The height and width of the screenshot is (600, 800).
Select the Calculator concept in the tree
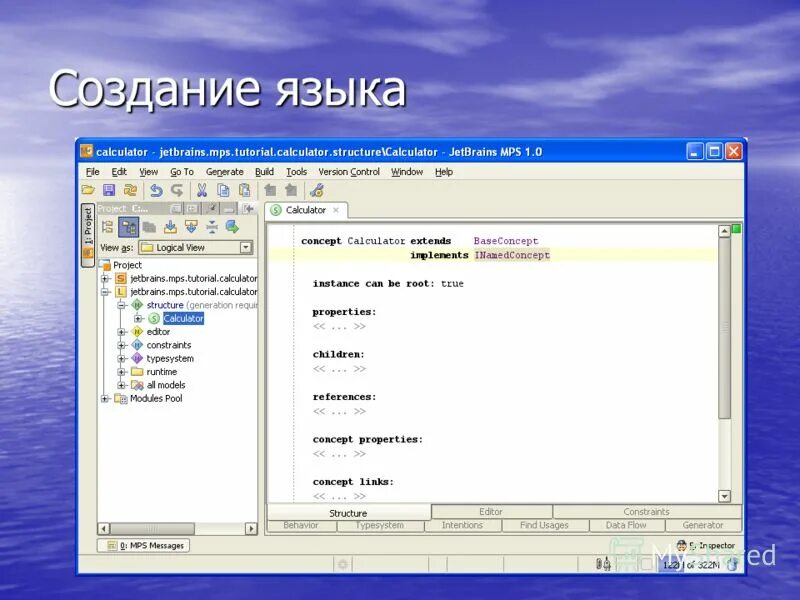point(182,318)
